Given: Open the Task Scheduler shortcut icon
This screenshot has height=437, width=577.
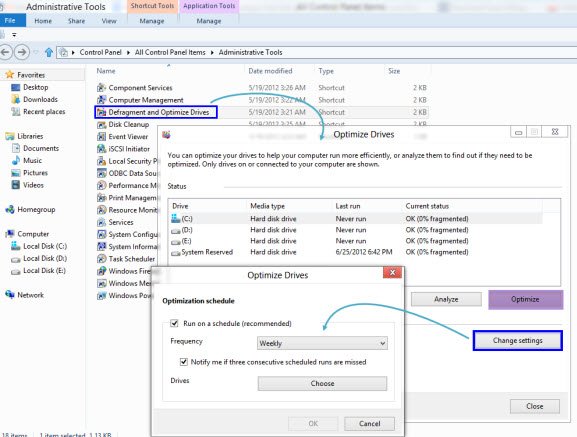Looking at the screenshot, I should click(102, 259).
